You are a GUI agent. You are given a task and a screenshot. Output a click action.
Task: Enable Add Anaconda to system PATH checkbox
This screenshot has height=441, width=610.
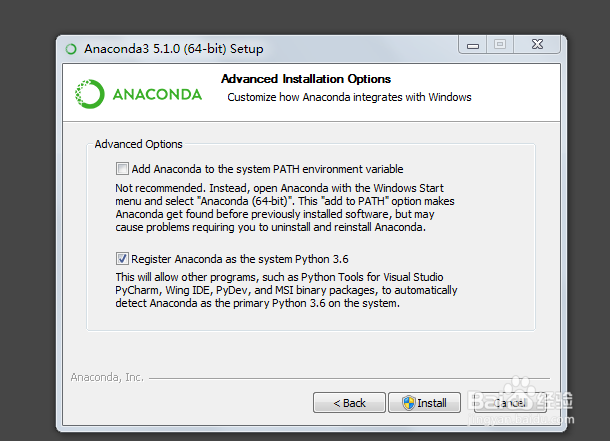click(x=123, y=169)
